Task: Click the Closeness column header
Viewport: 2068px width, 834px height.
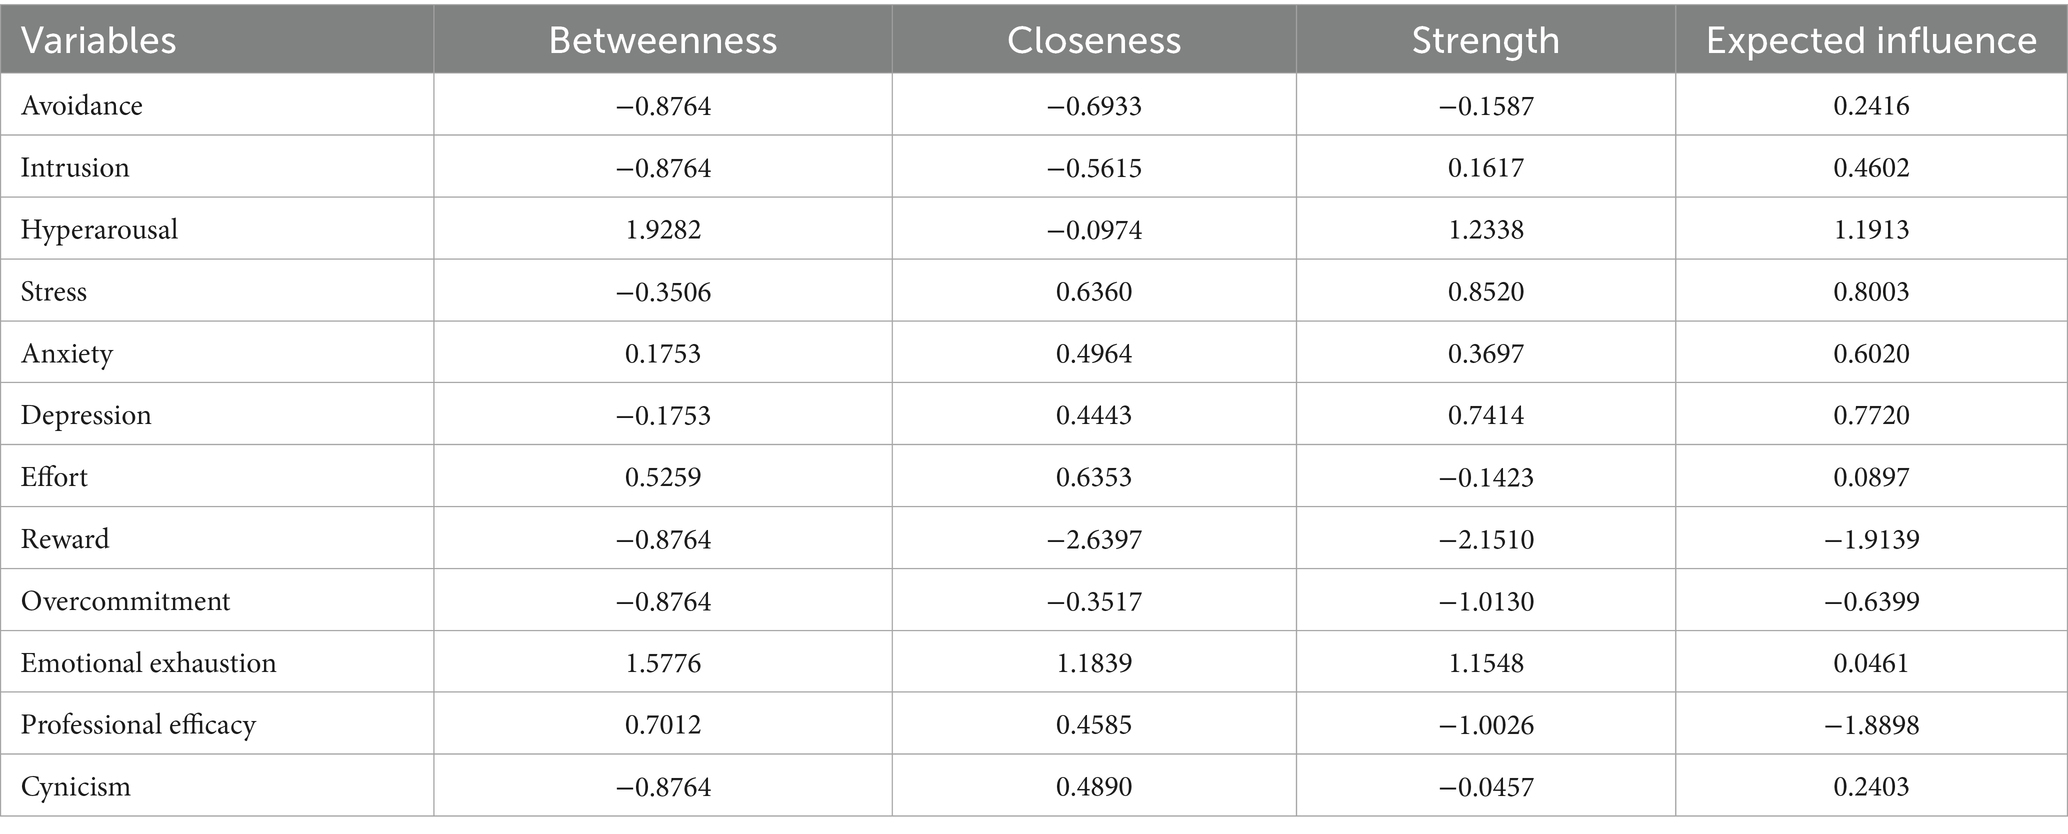Action: [1094, 41]
